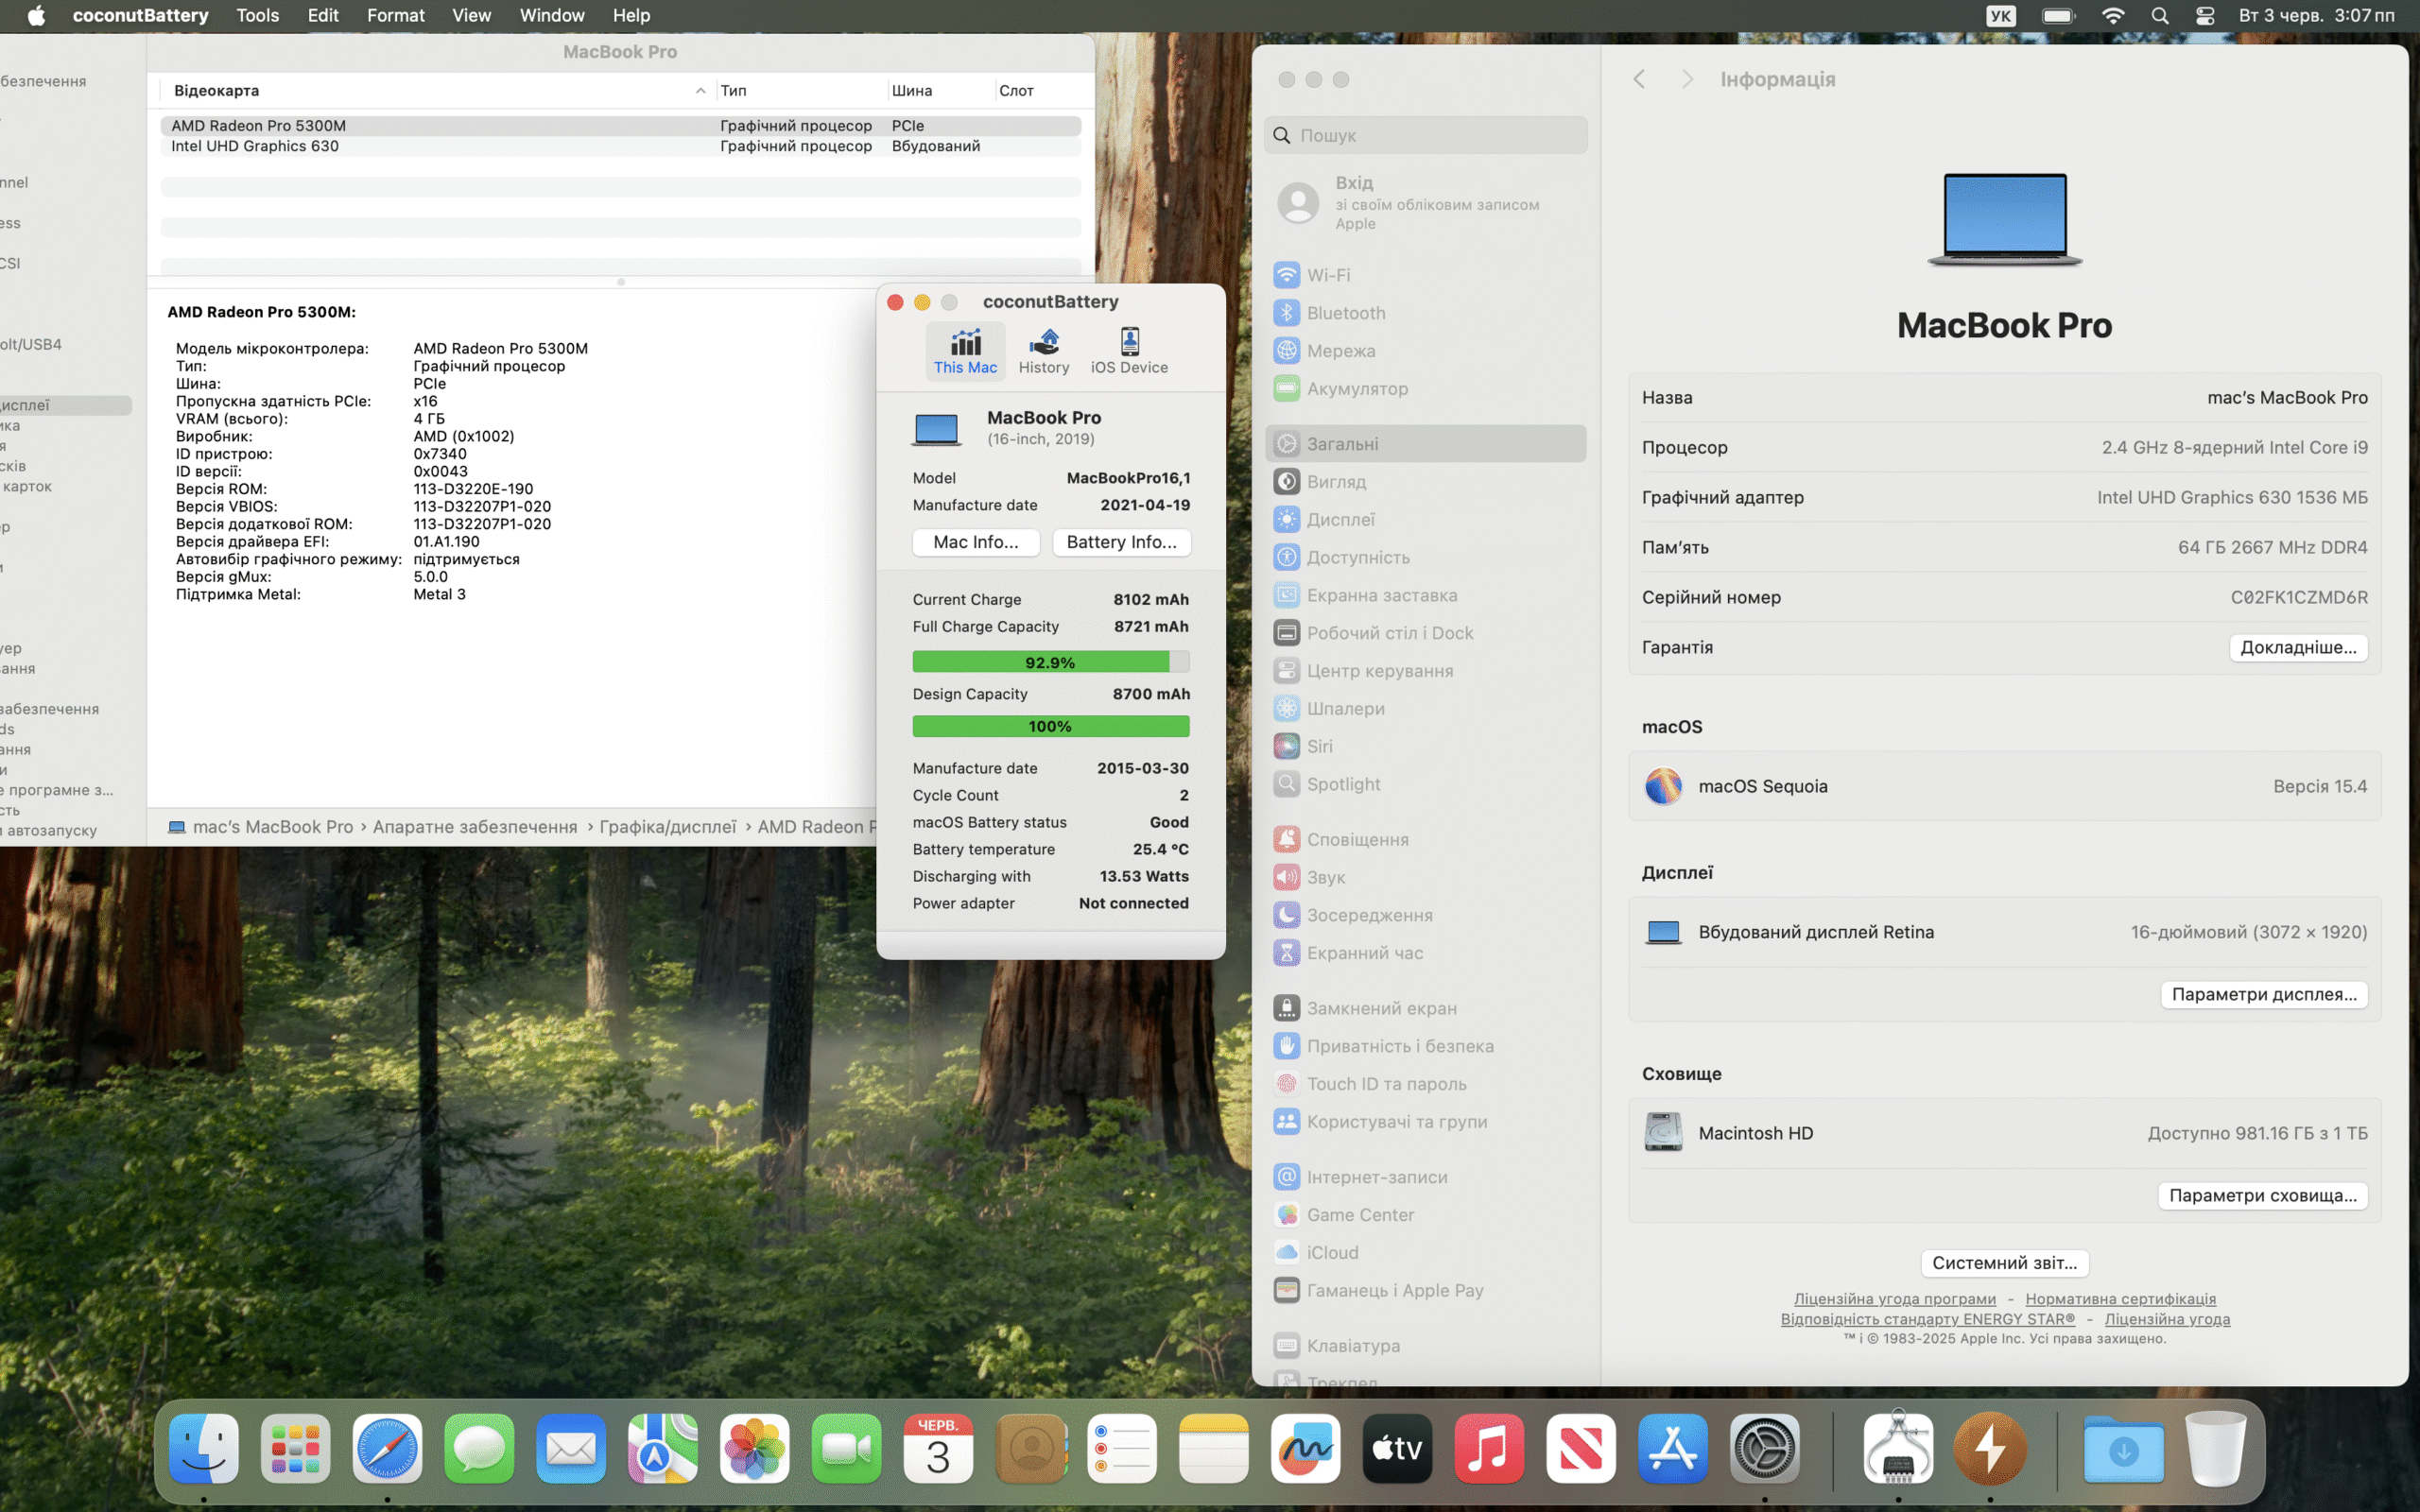The height and width of the screenshot is (1512, 2420).
Task: Click the УК input source indicator
Action: click(2001, 15)
